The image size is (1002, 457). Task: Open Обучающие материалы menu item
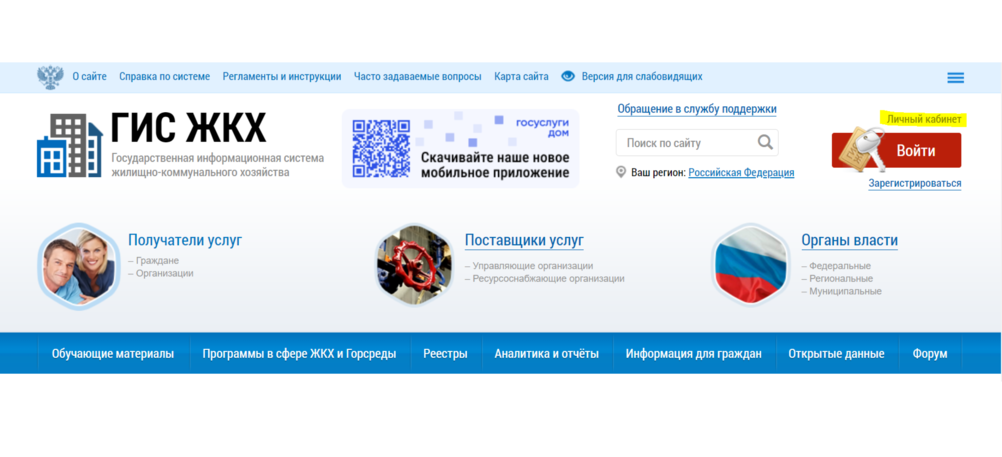click(x=113, y=353)
